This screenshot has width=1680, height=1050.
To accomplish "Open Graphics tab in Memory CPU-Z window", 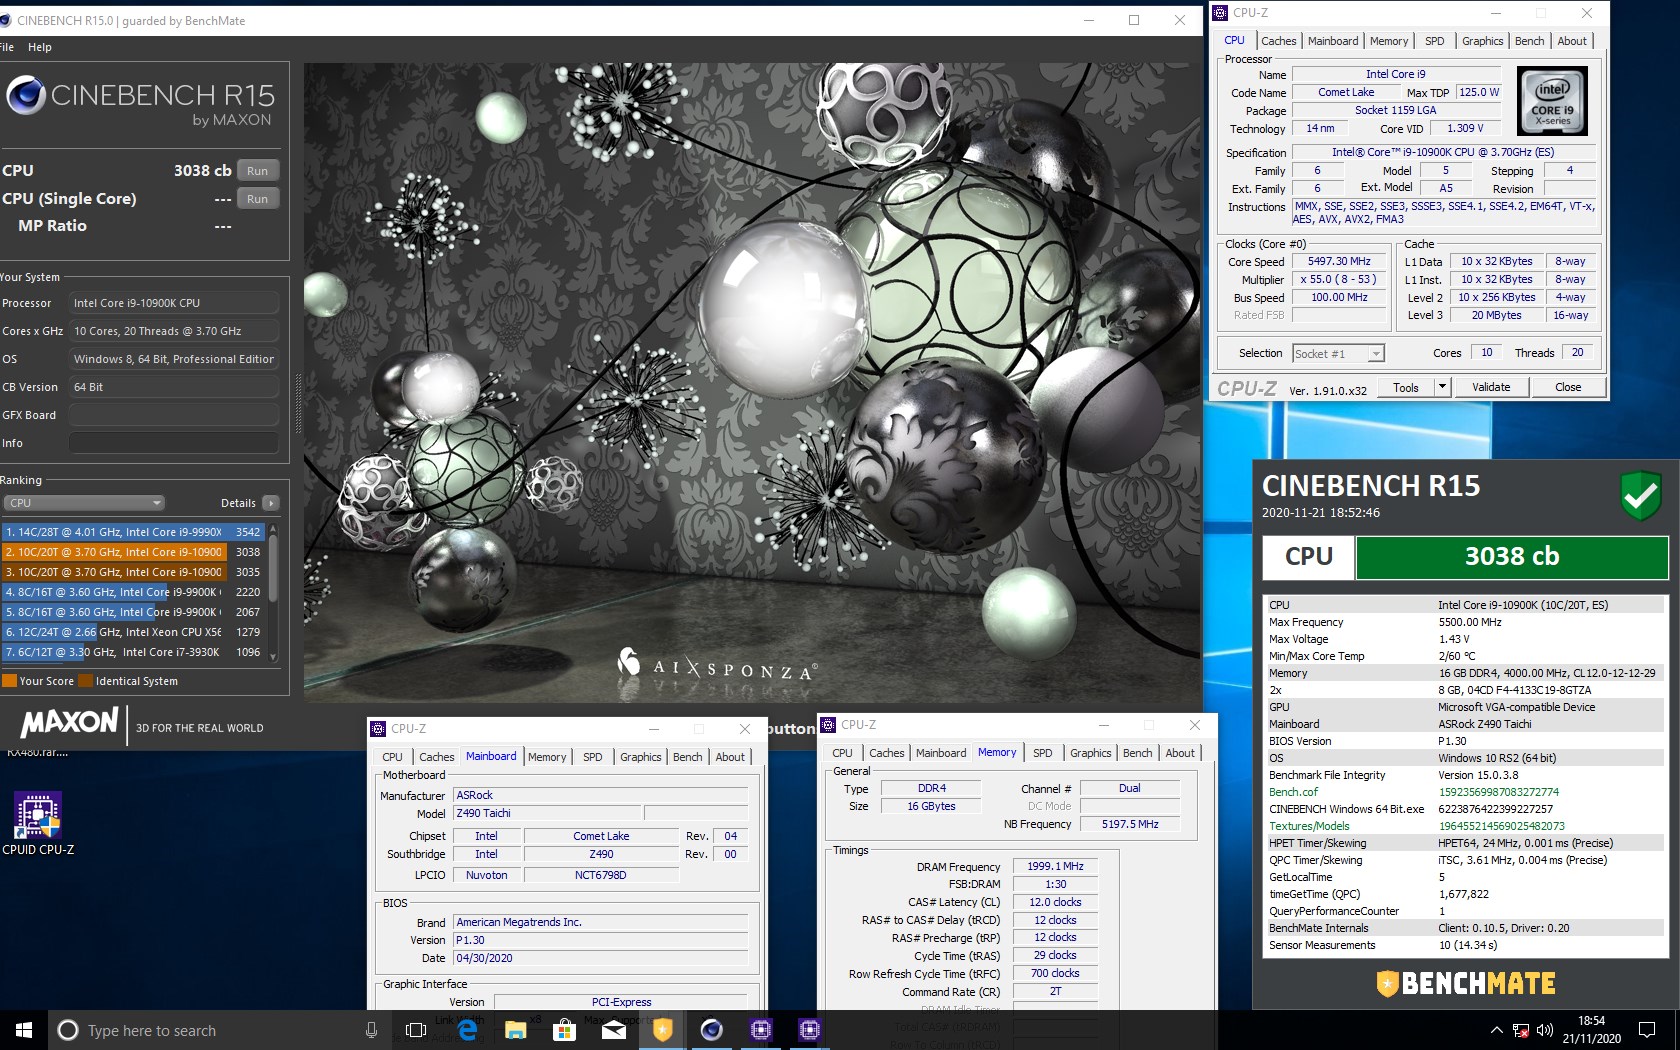I will 1090,753.
